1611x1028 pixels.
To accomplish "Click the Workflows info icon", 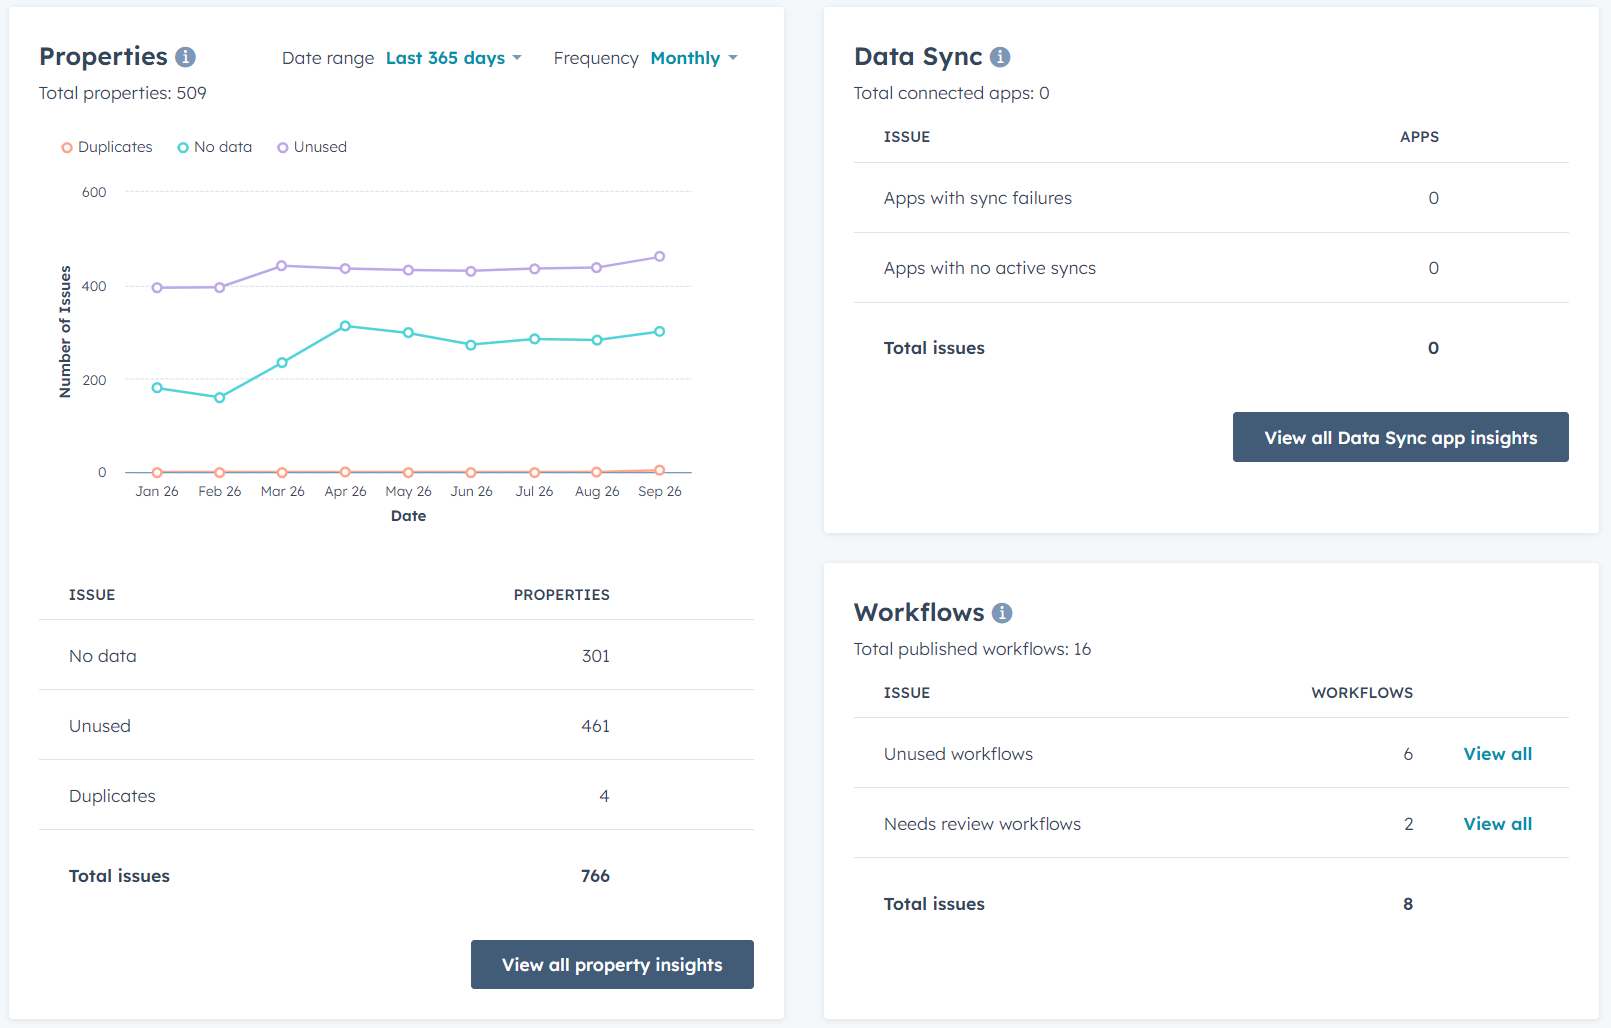I will 1002,613.
